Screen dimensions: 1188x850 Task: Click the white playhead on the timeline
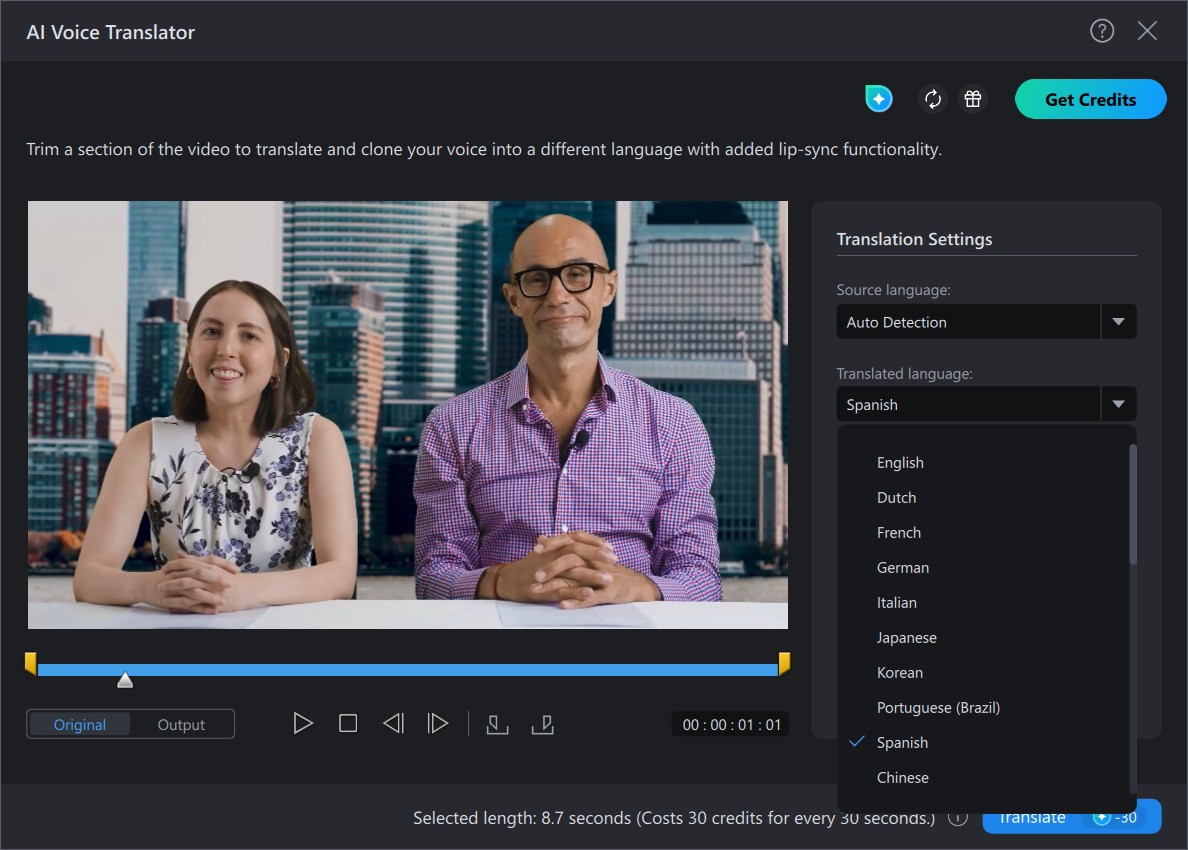125,680
